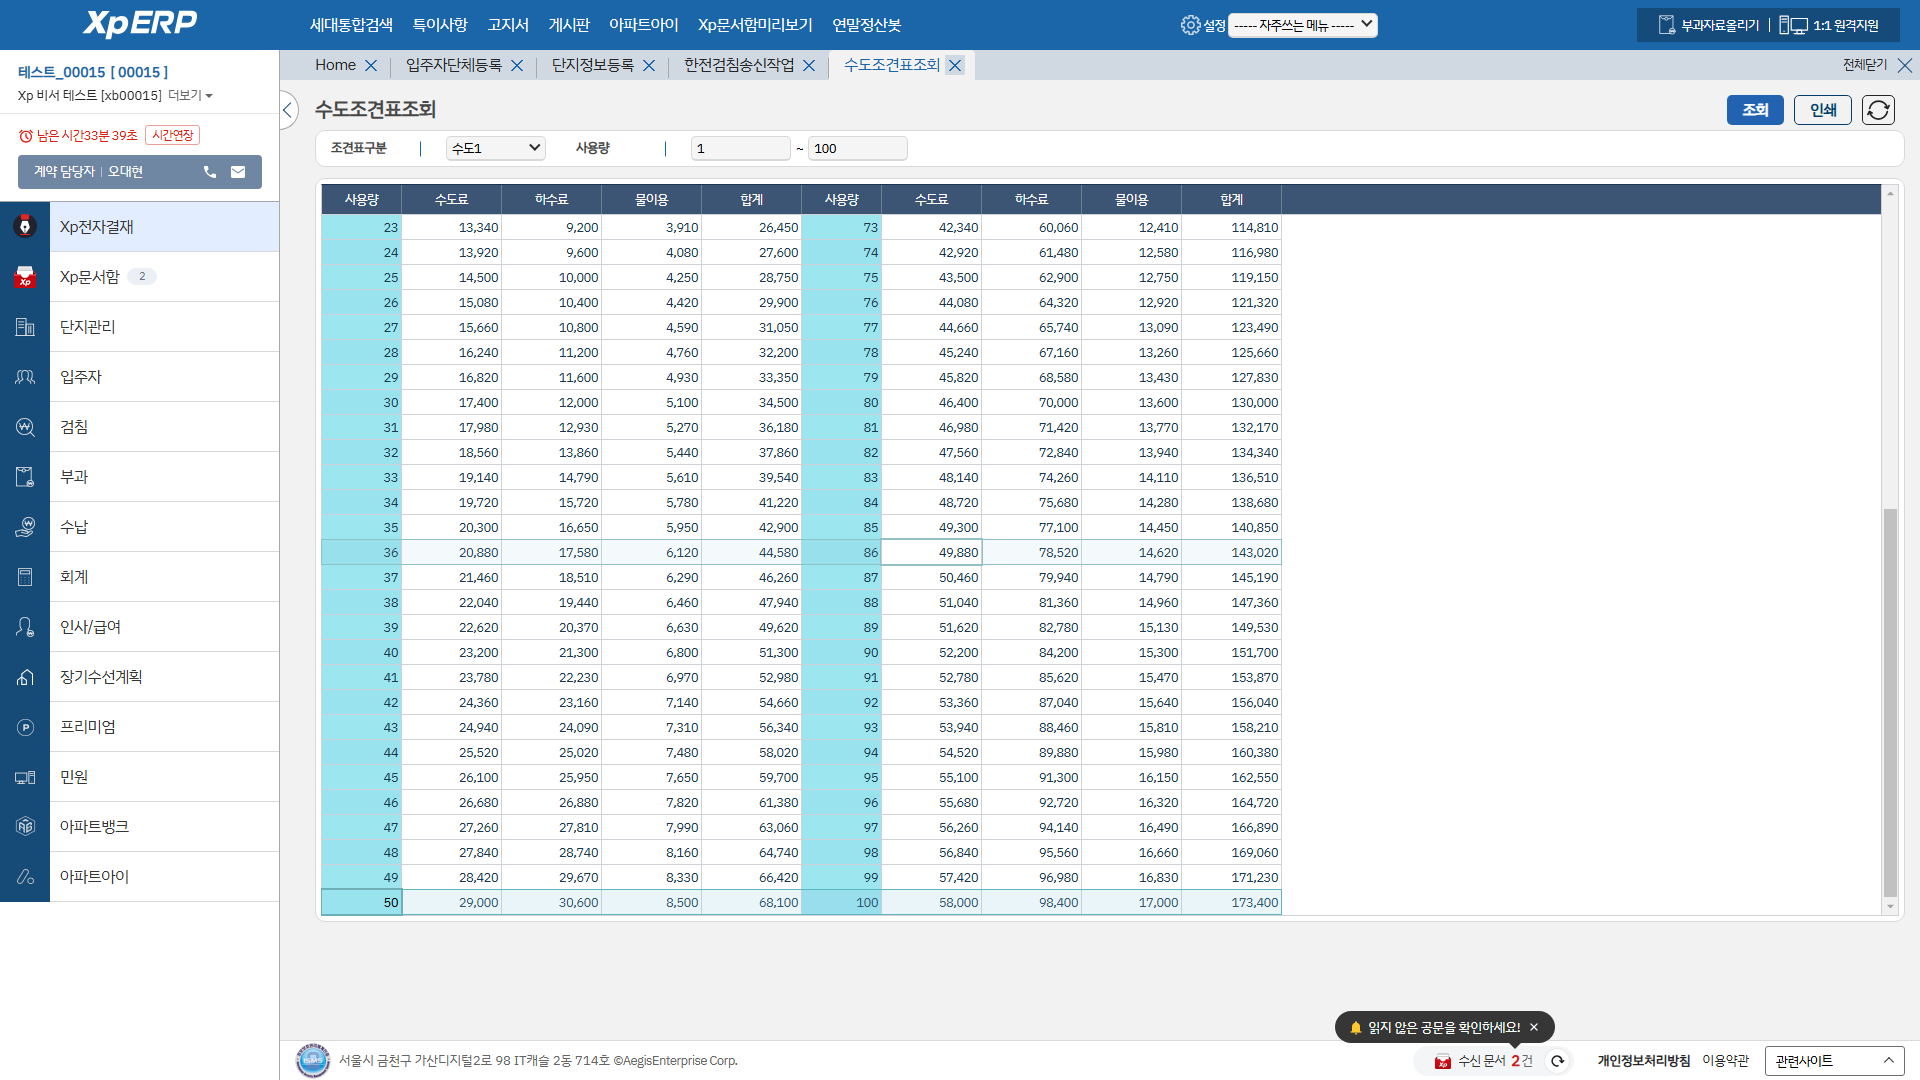The image size is (1920, 1080).
Task: Collapse the sidebar with the arrow handle
Action: coord(288,110)
